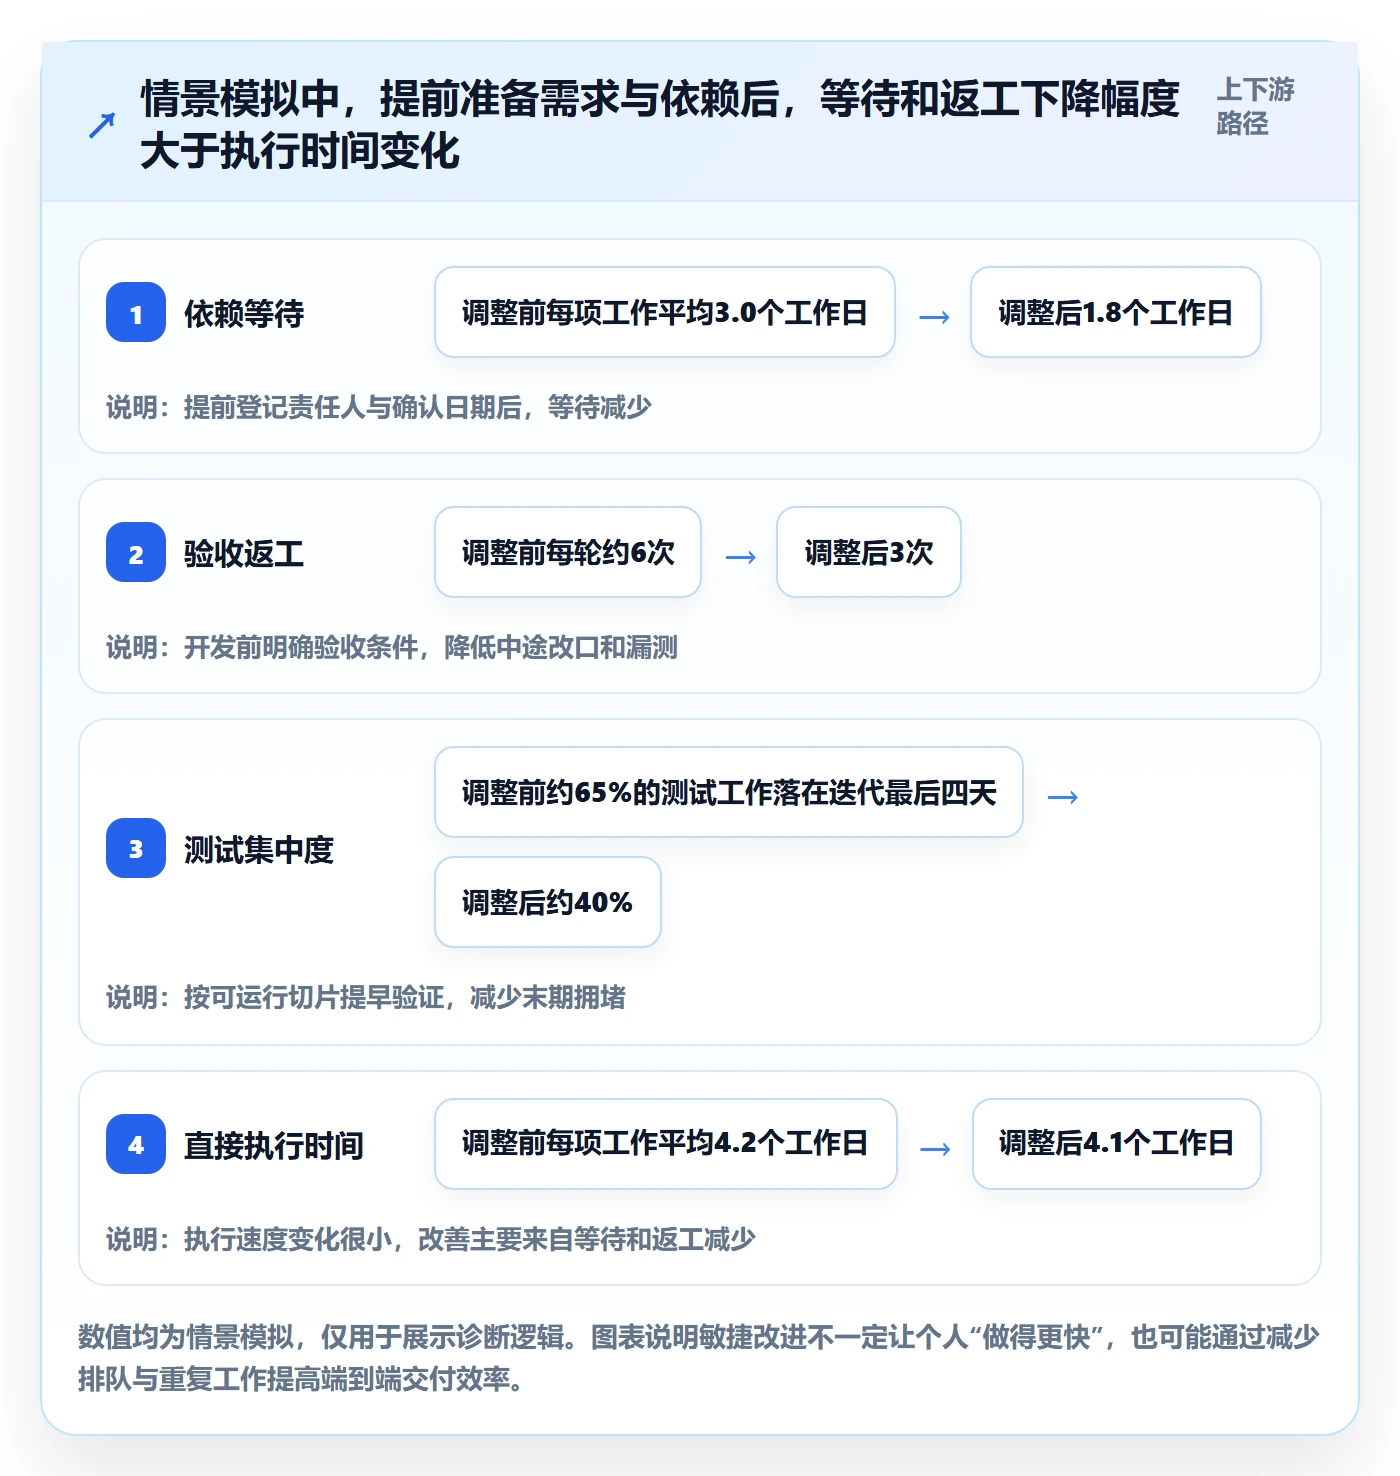Click the note 开发前明确验收条件,降低中途改口和漏测
This screenshot has width=1400, height=1476.
click(392, 647)
